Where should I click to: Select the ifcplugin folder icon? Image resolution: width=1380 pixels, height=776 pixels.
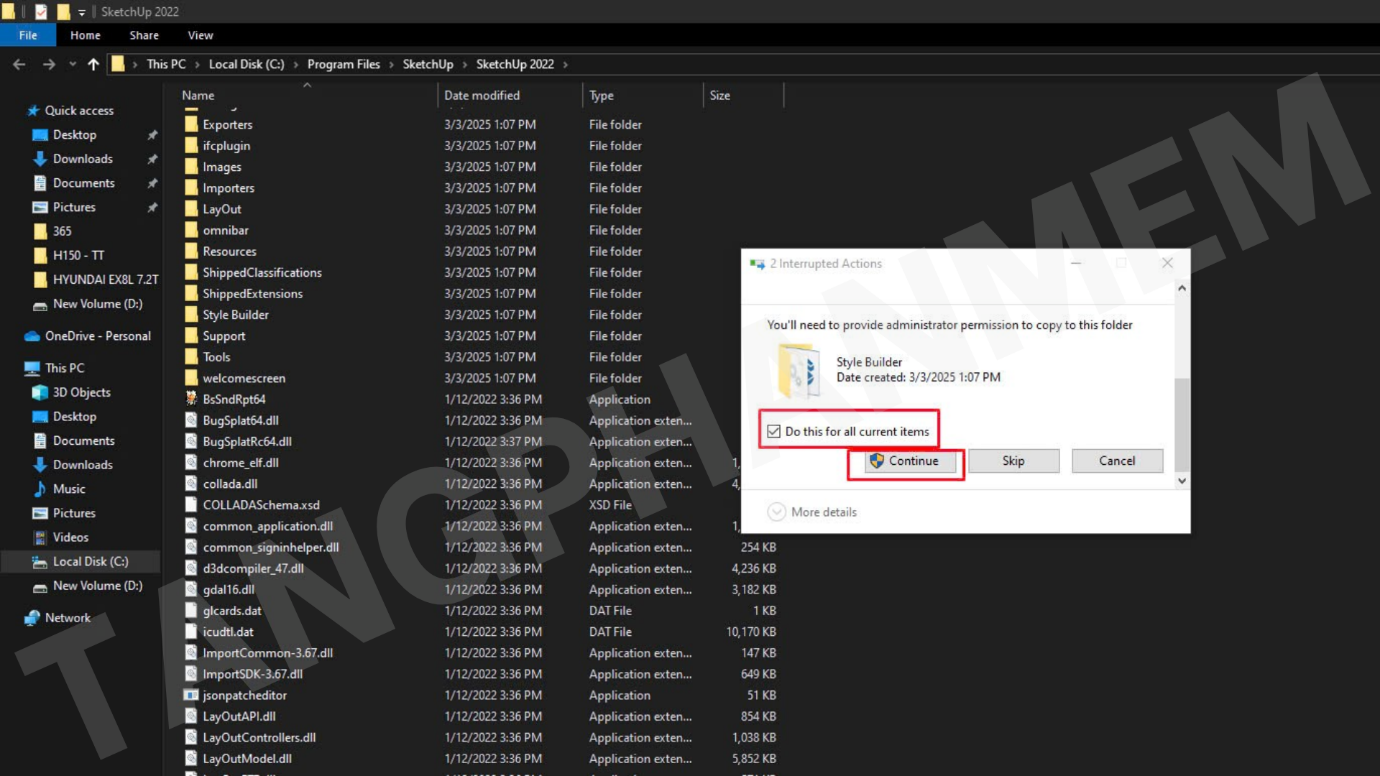[192, 146]
